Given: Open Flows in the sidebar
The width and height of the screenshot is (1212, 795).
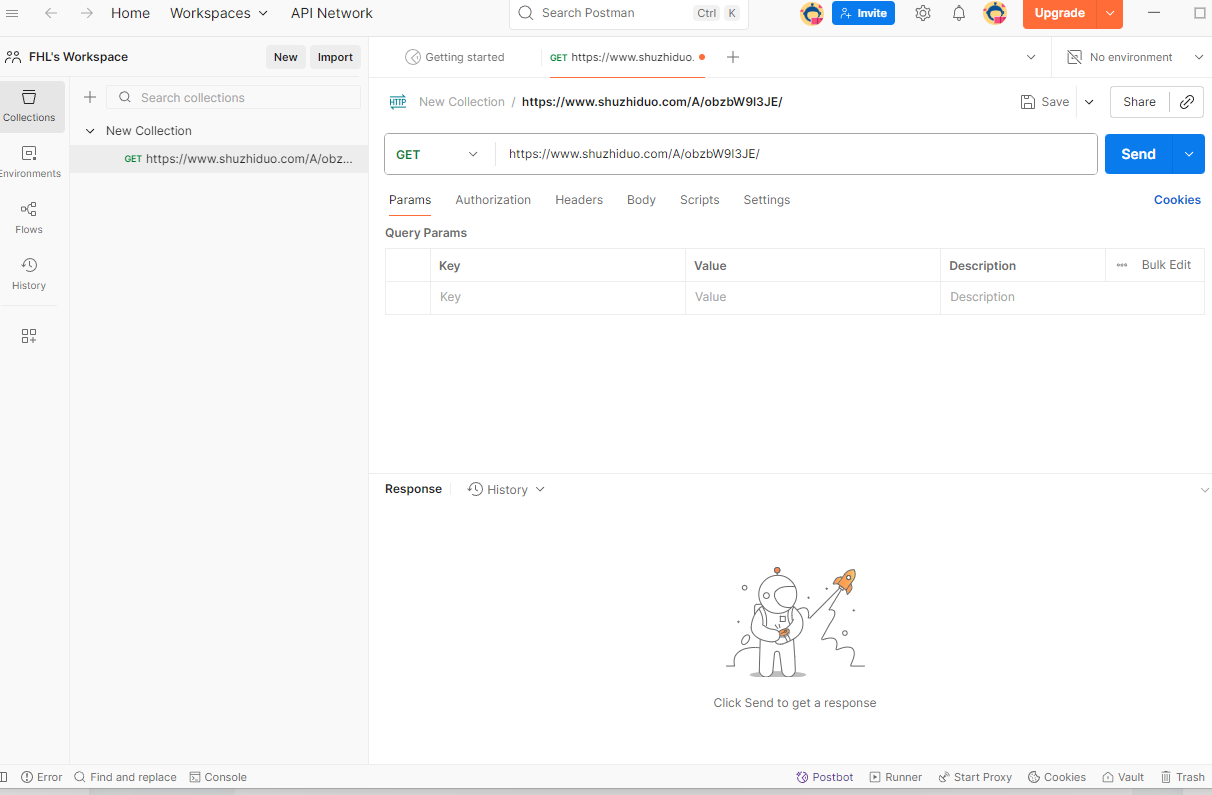Looking at the screenshot, I should tap(29, 218).
